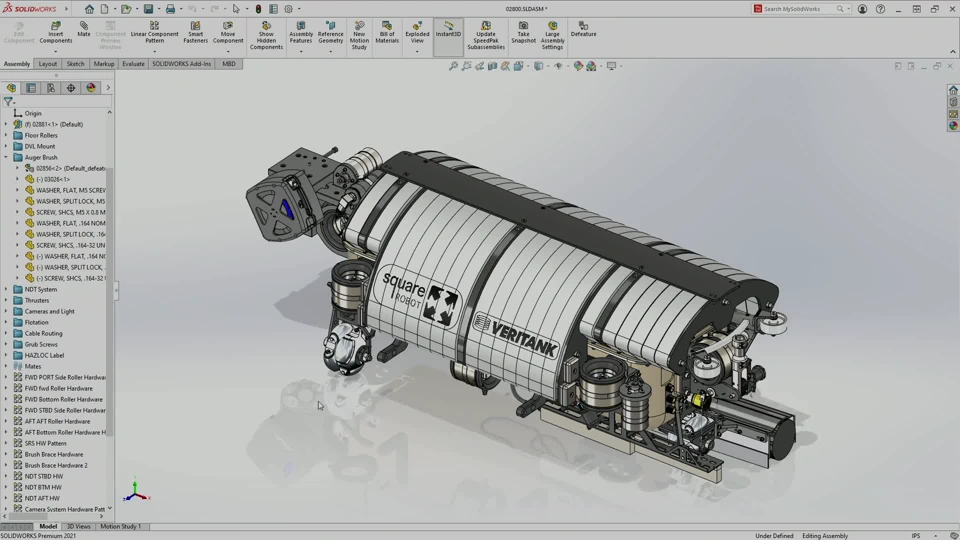Open Appearances task pane icon
Viewport: 960px width, 540px height.
(x=953, y=126)
